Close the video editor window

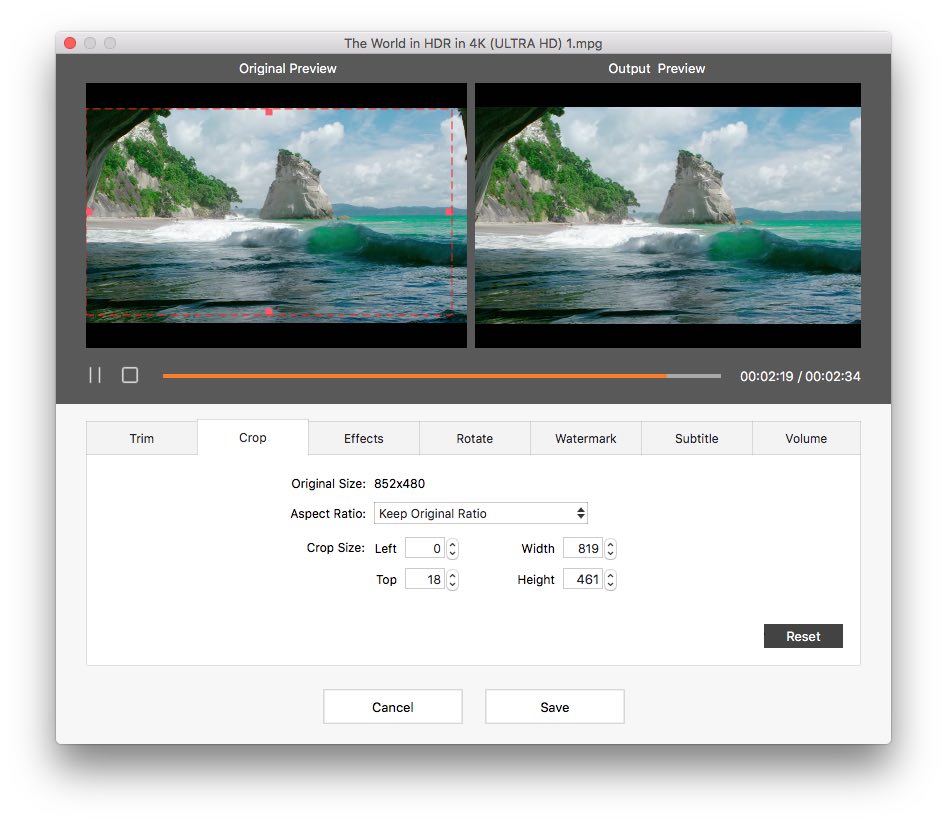click(x=70, y=43)
